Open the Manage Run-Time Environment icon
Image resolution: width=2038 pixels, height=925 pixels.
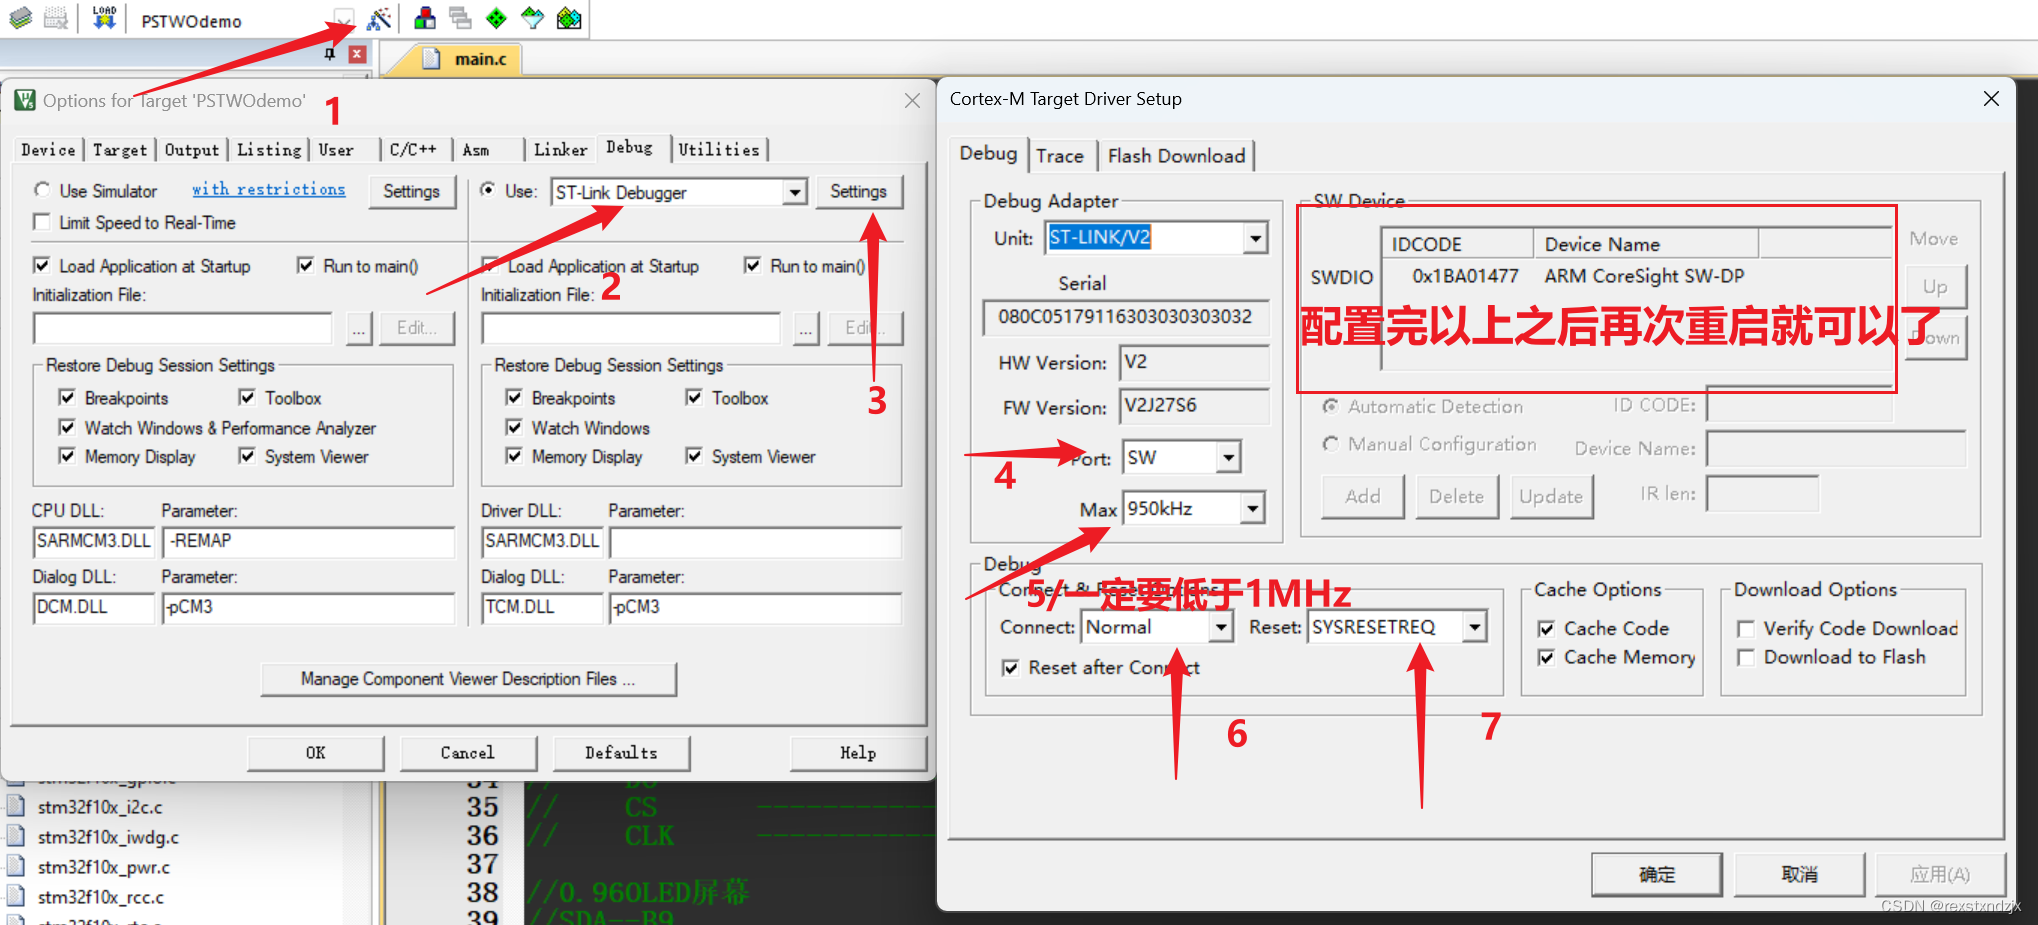424,18
